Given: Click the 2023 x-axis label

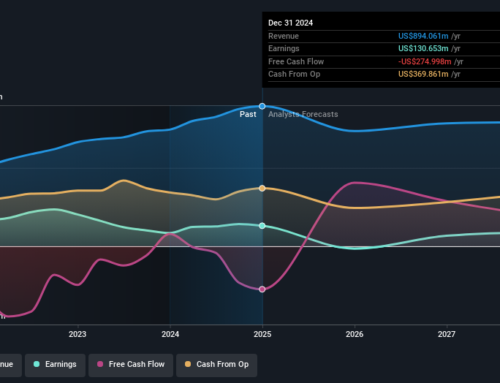Looking at the screenshot, I should [78, 334].
